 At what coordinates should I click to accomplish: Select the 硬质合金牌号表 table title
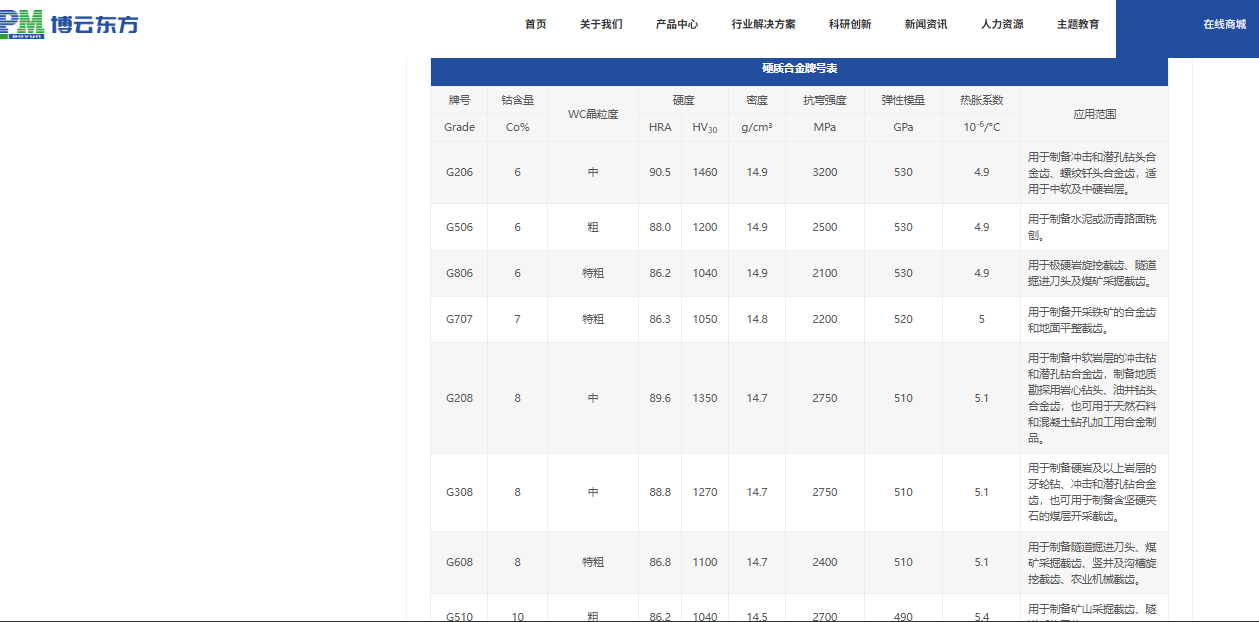click(x=800, y=69)
